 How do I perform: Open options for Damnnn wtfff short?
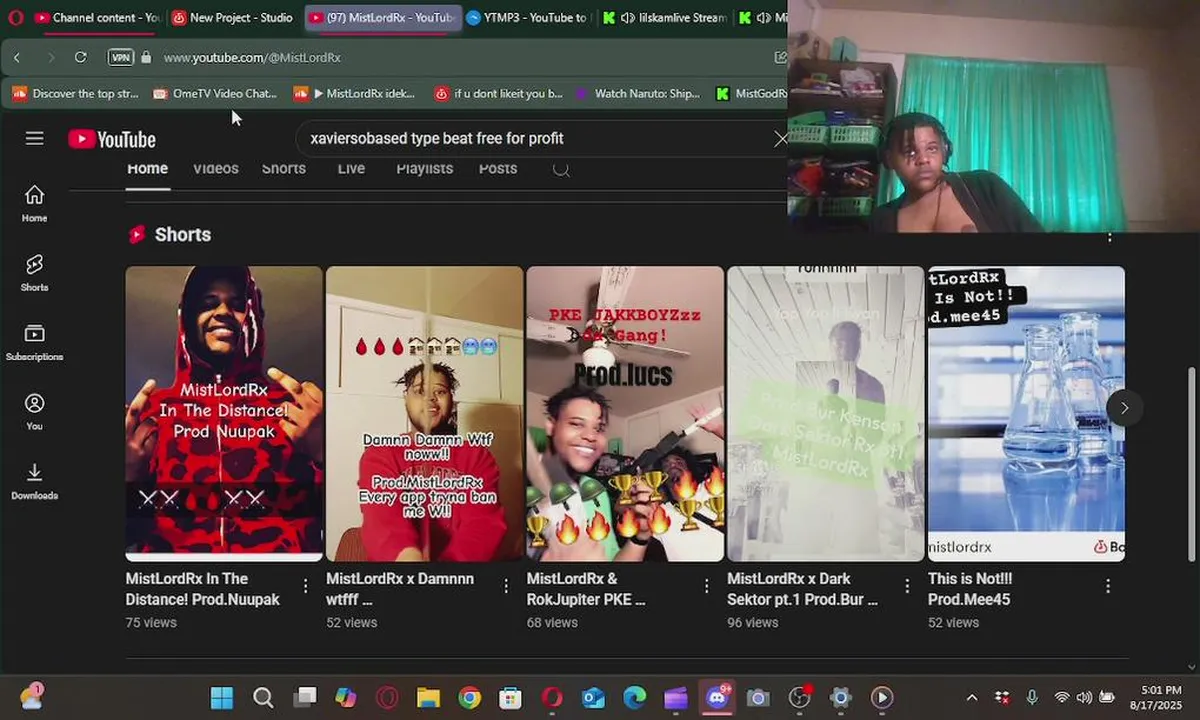[x=506, y=586]
